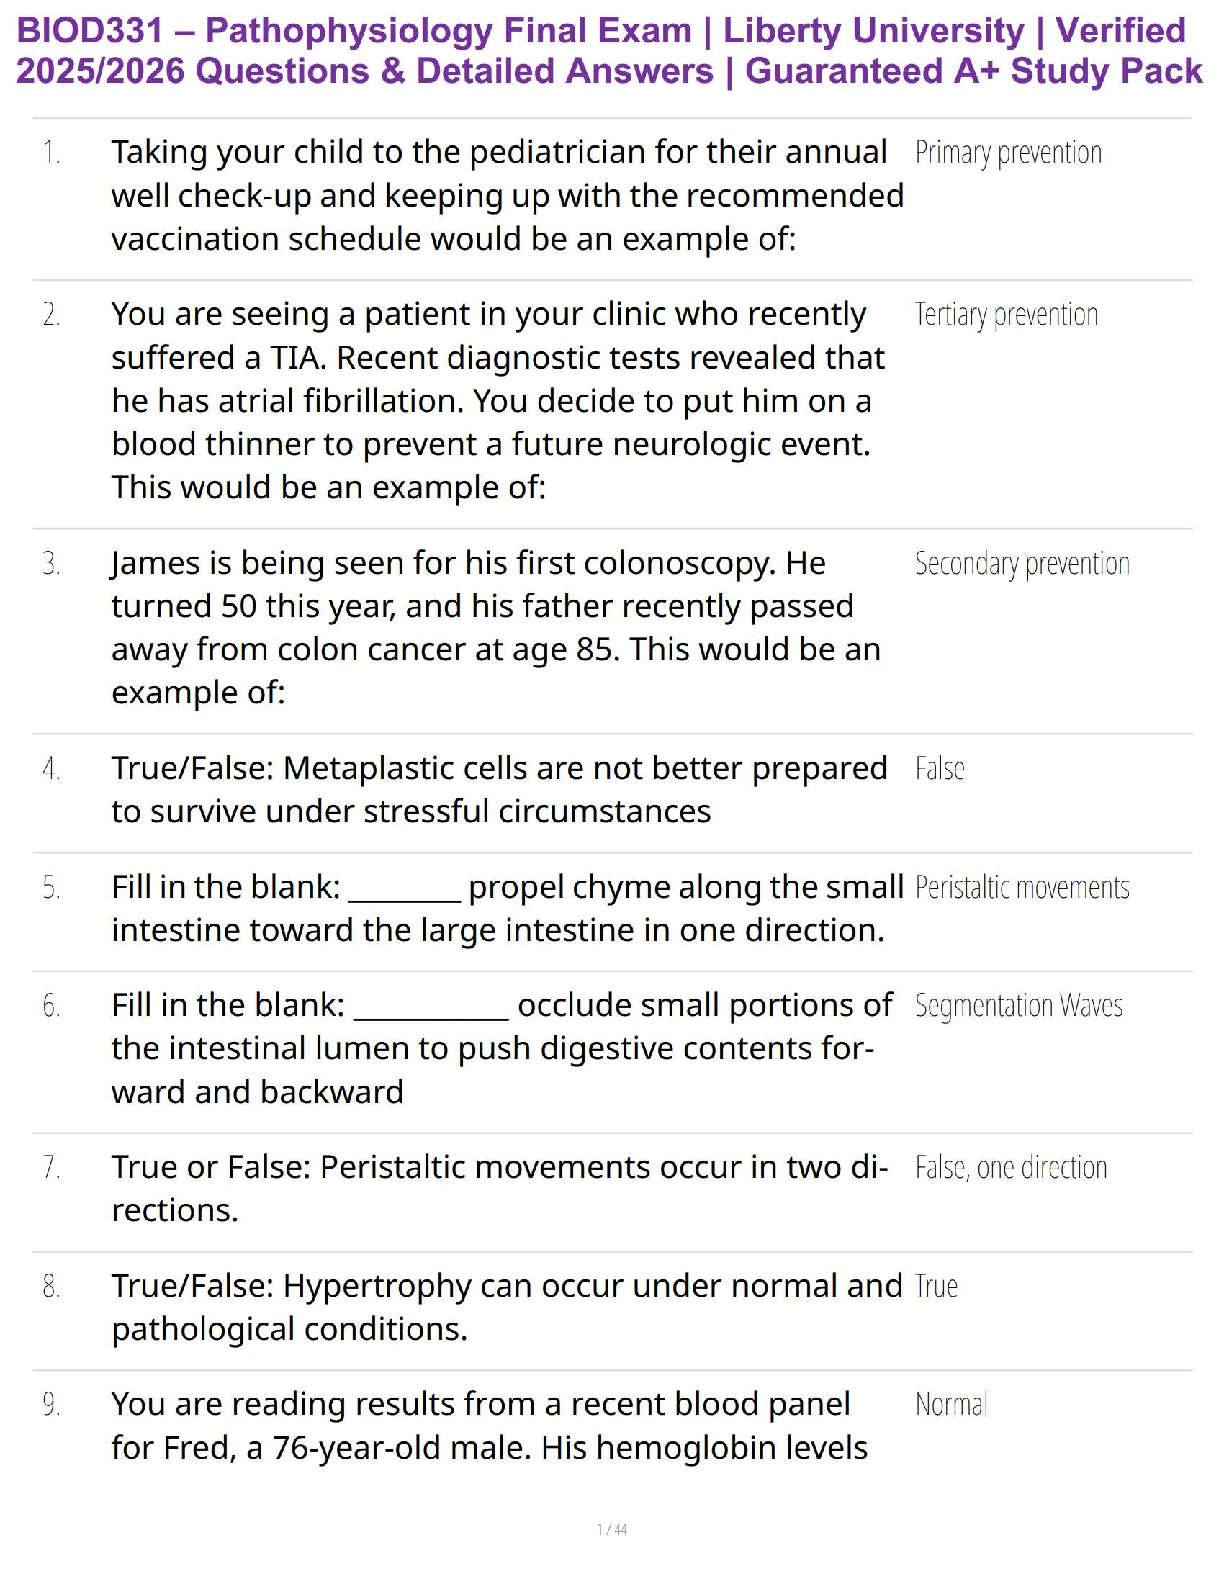Click the answer 'Normal' for question 9
The width and height of the screenshot is (1224, 1584).
click(951, 1405)
